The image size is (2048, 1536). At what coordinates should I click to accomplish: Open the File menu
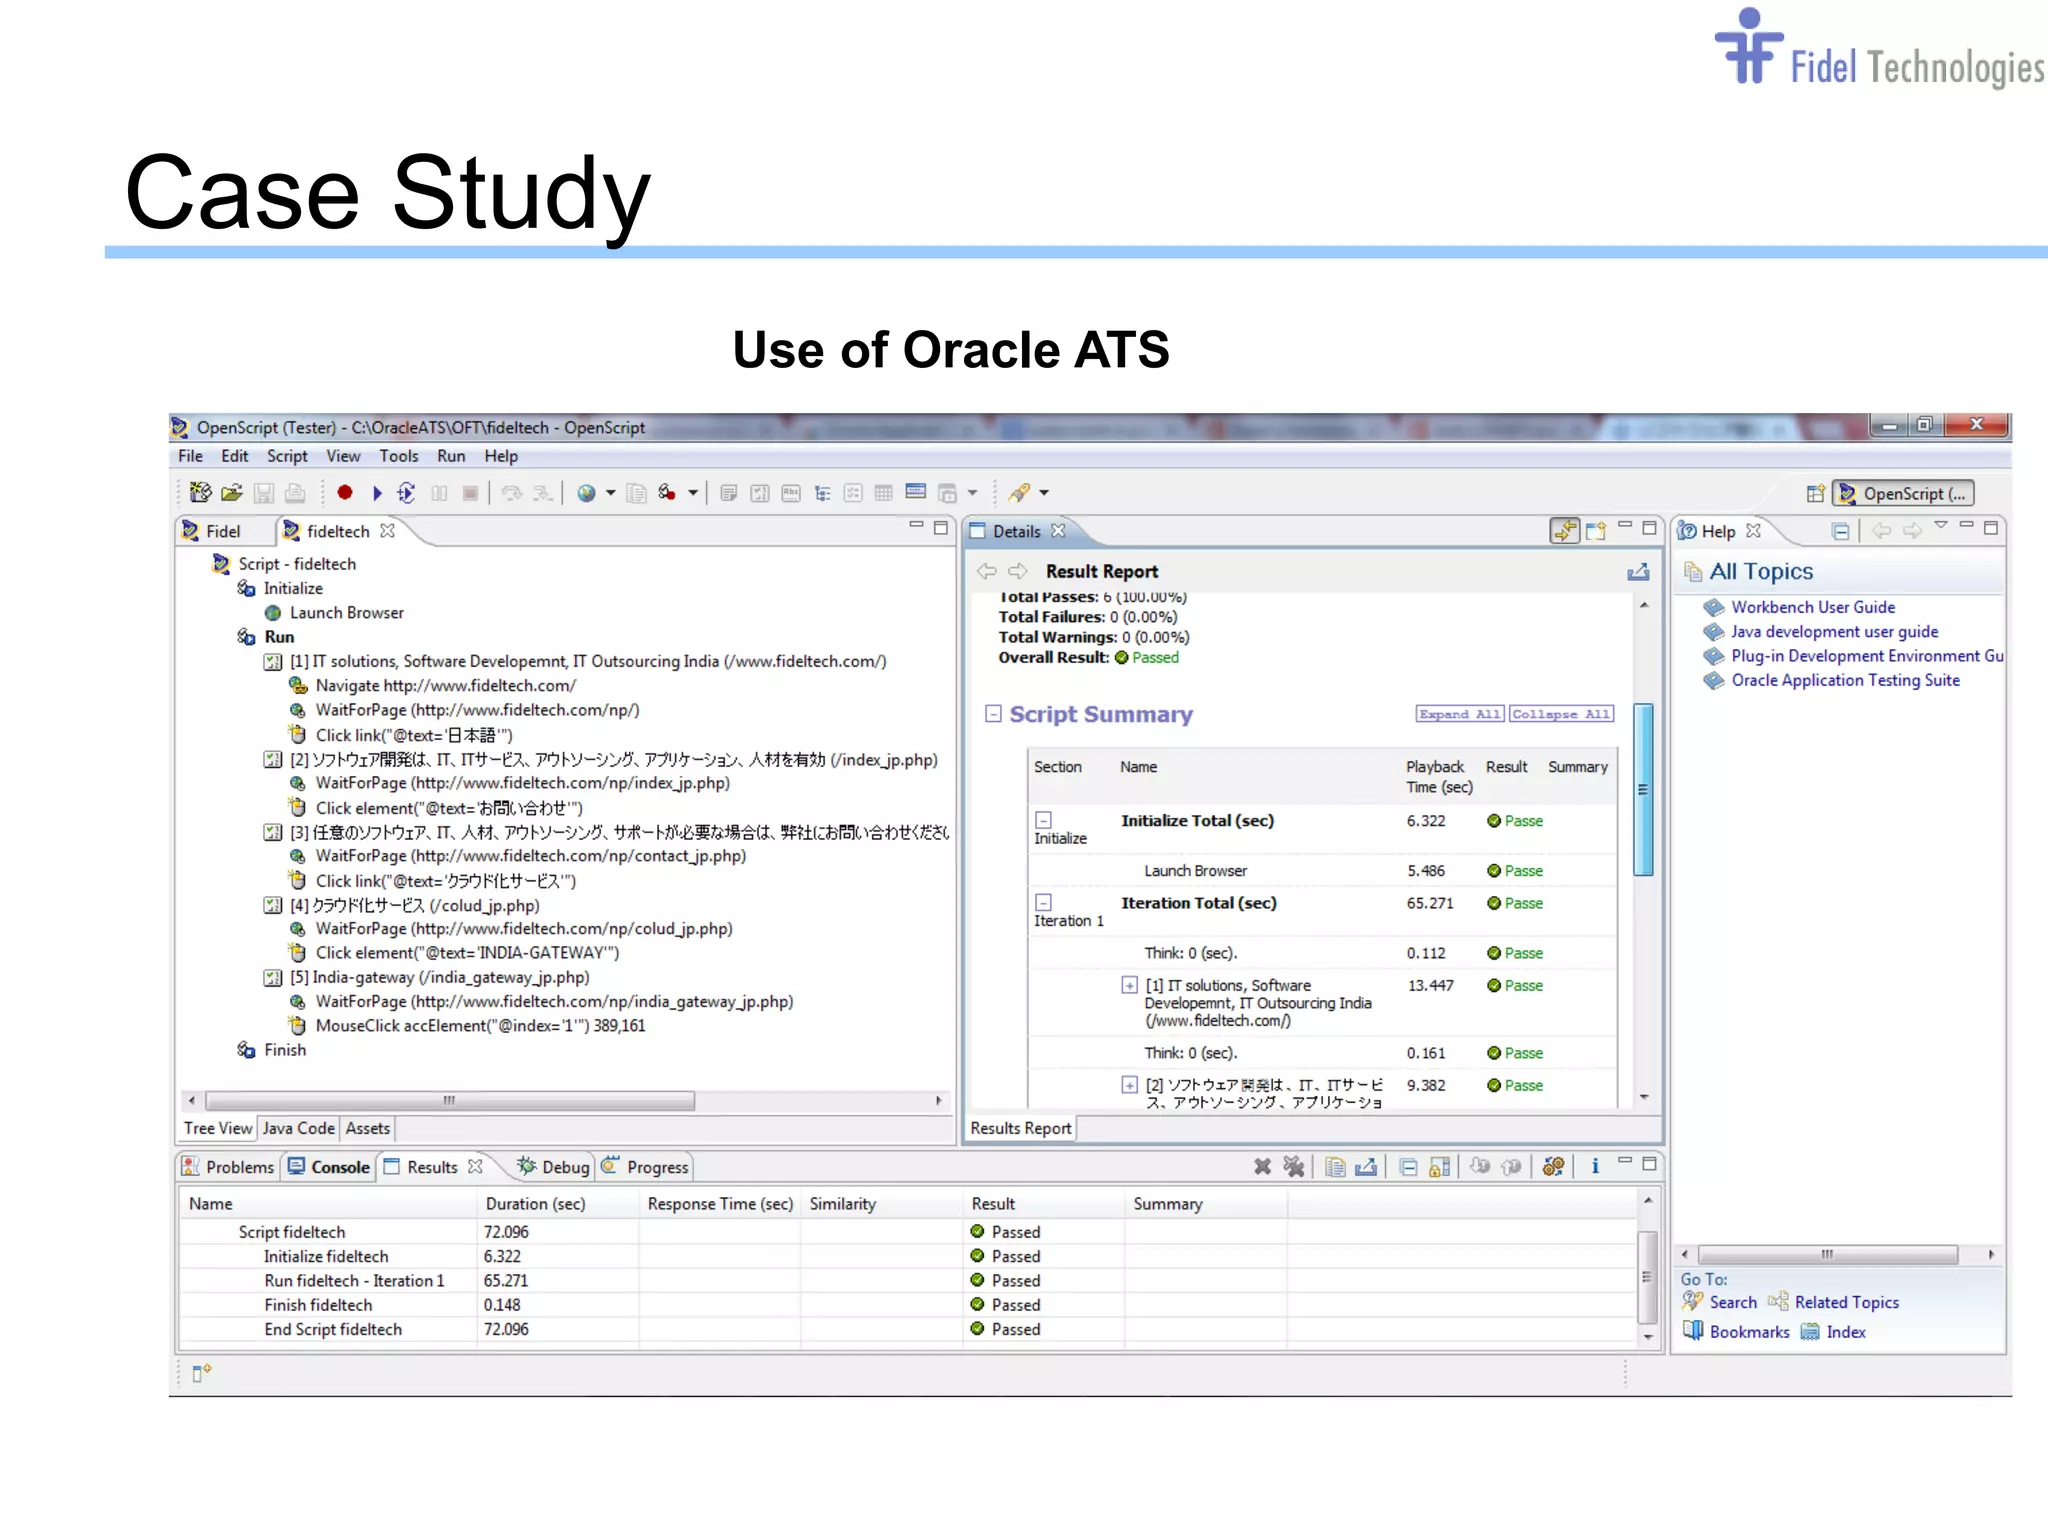pos(190,456)
